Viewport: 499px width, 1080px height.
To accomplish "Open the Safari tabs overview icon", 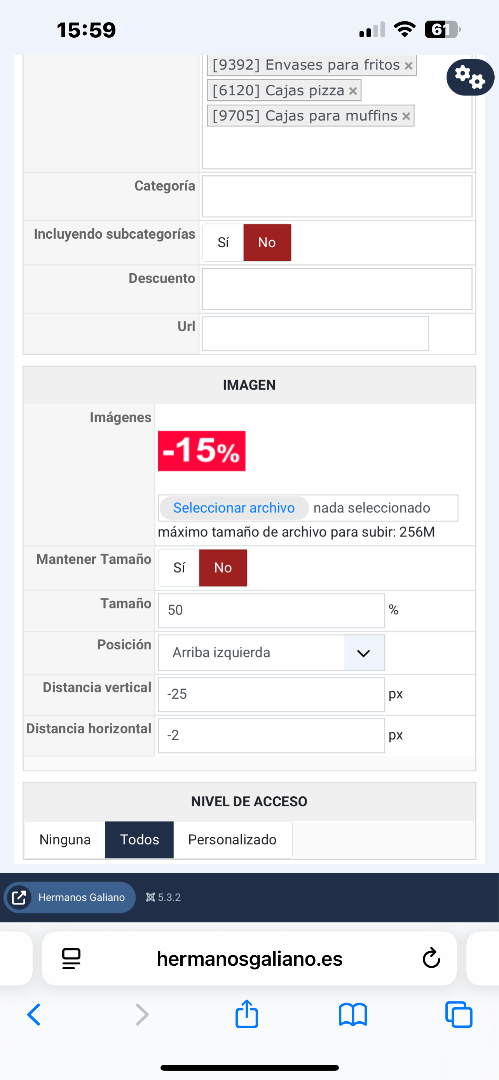I will (458, 1015).
